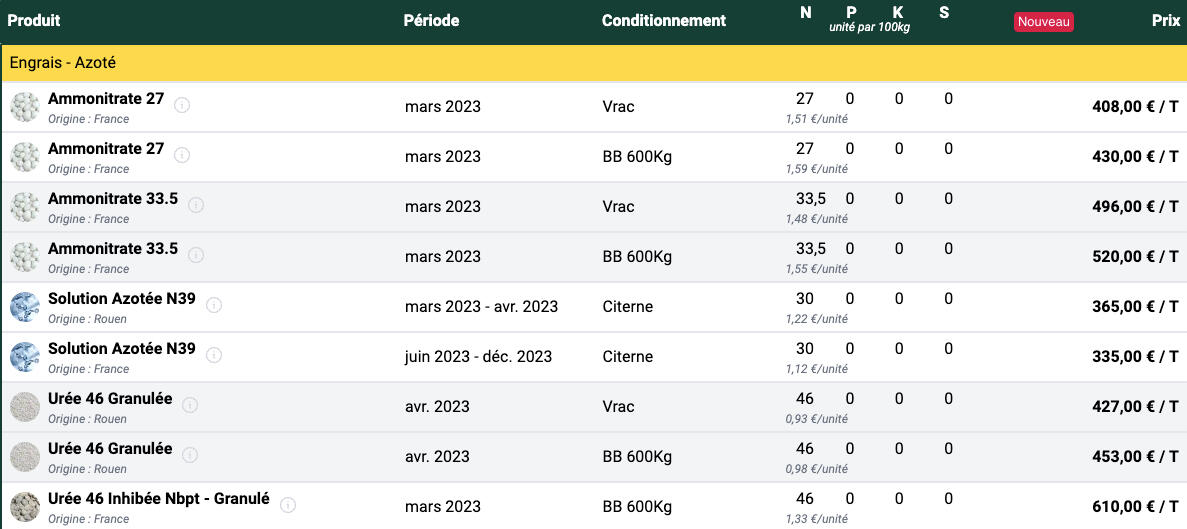1187x529 pixels.
Task: Sort by the Période column header
Action: [x=431, y=20]
